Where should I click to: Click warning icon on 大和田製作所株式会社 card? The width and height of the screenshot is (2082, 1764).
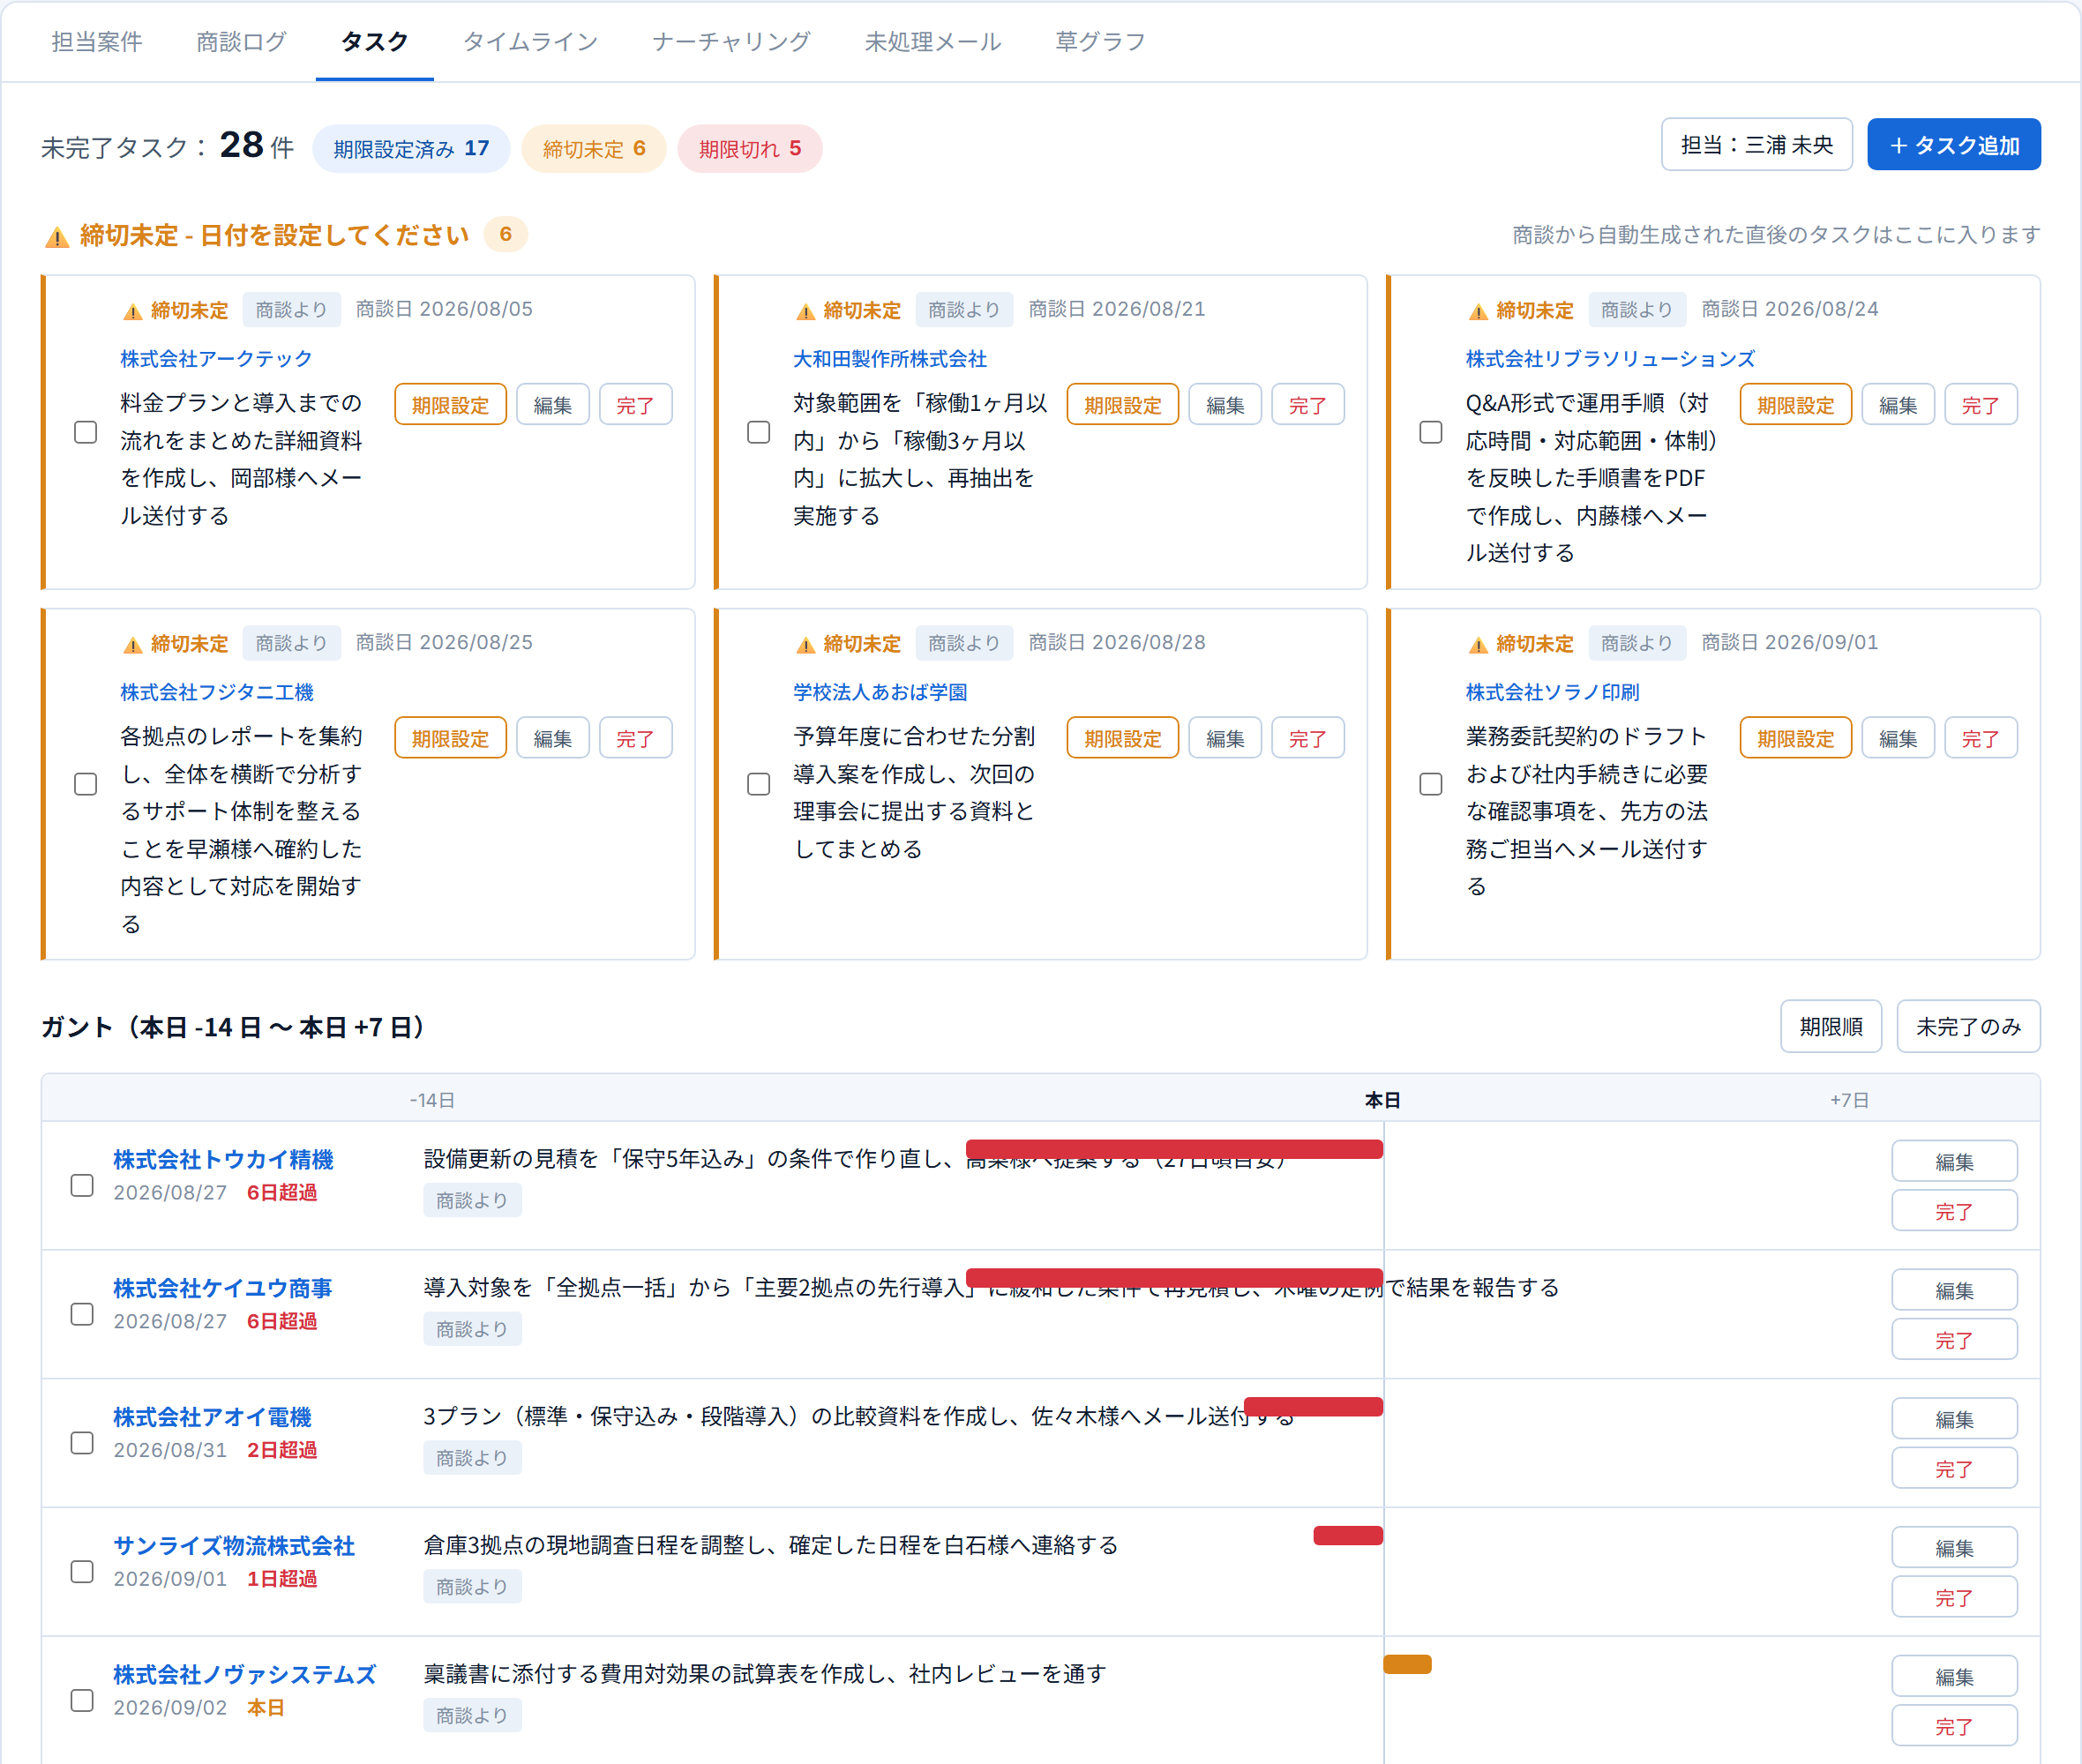(805, 311)
